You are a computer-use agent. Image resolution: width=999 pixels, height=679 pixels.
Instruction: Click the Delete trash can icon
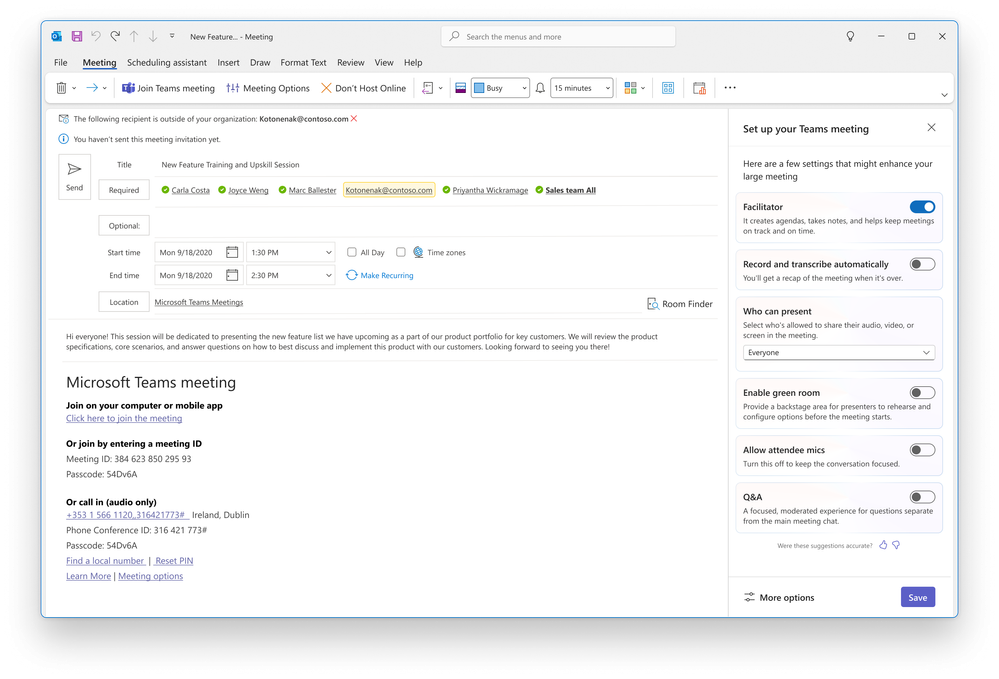(61, 88)
